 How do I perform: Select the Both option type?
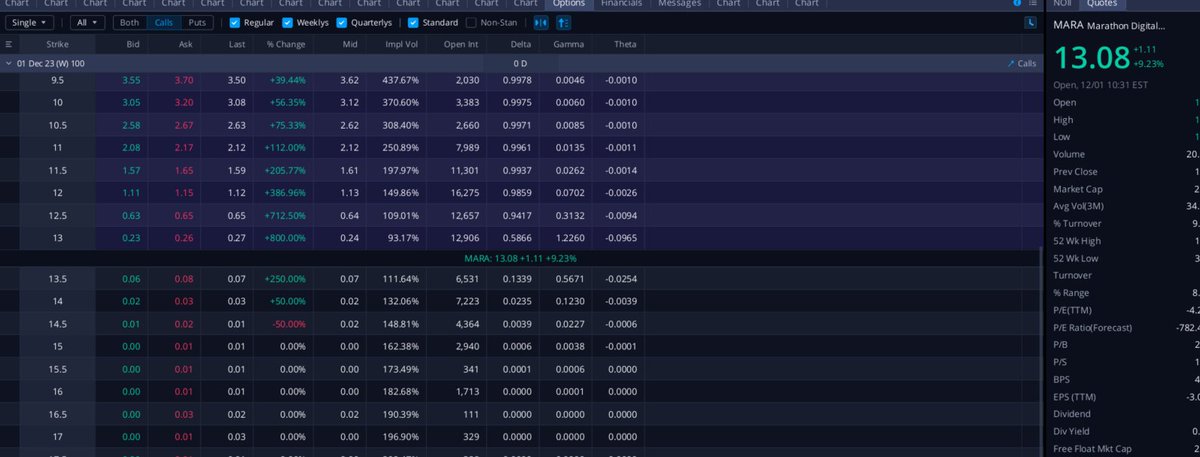tap(130, 22)
